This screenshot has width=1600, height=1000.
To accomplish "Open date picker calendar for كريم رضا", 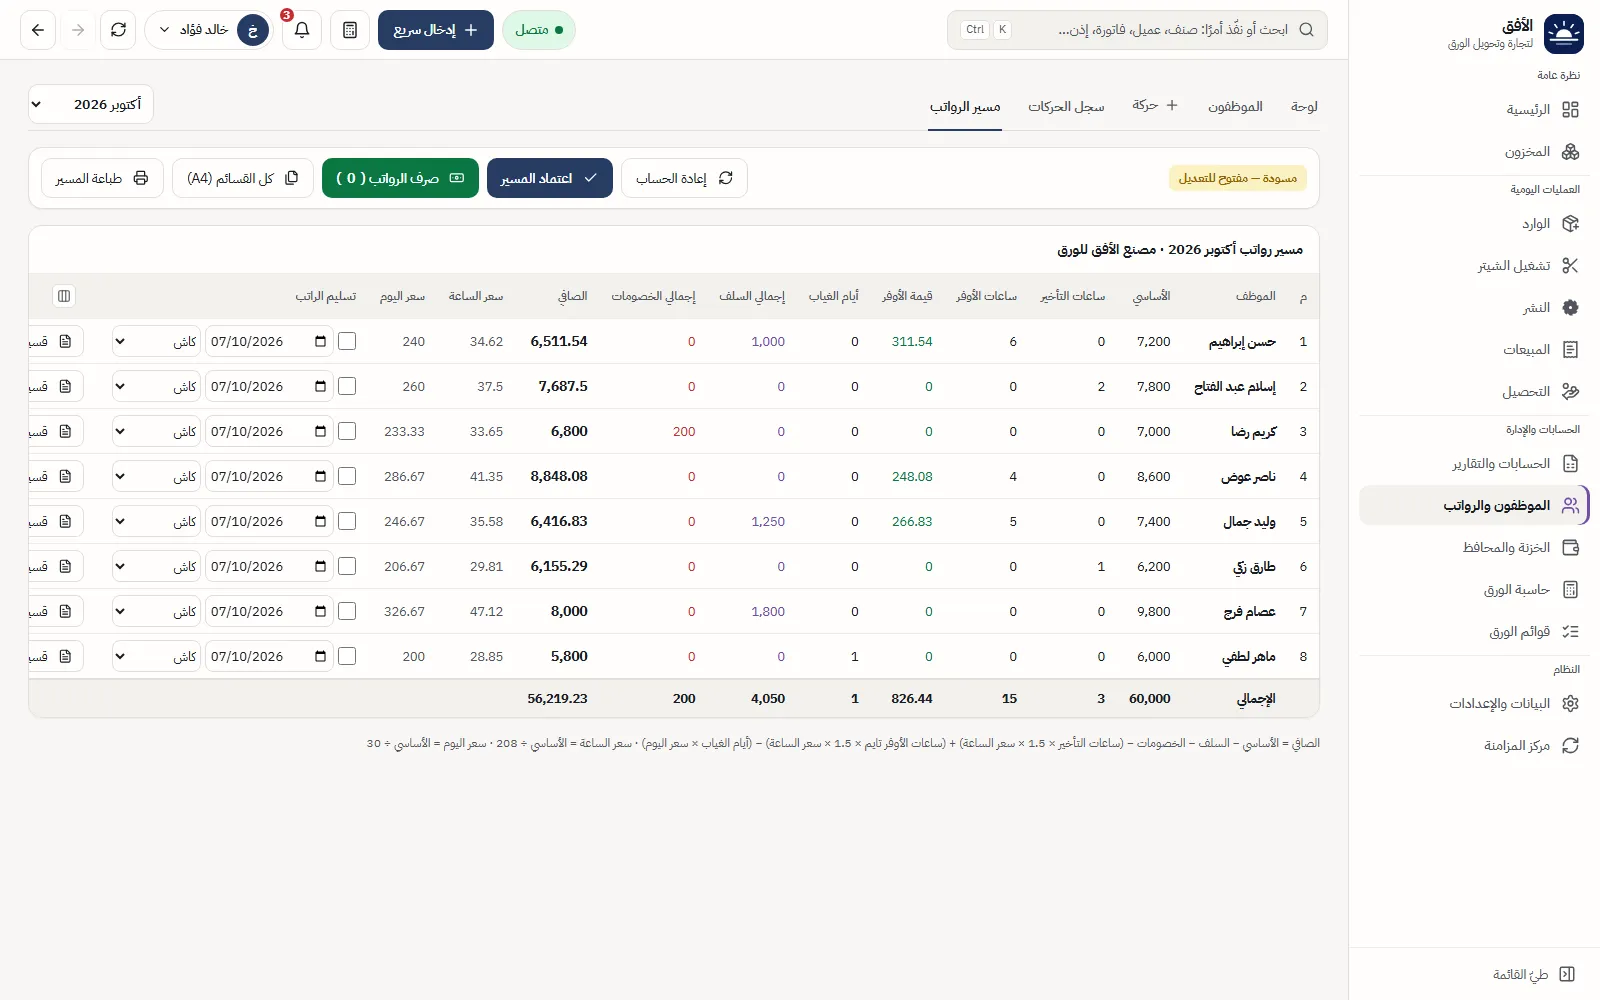I will click(x=321, y=431).
